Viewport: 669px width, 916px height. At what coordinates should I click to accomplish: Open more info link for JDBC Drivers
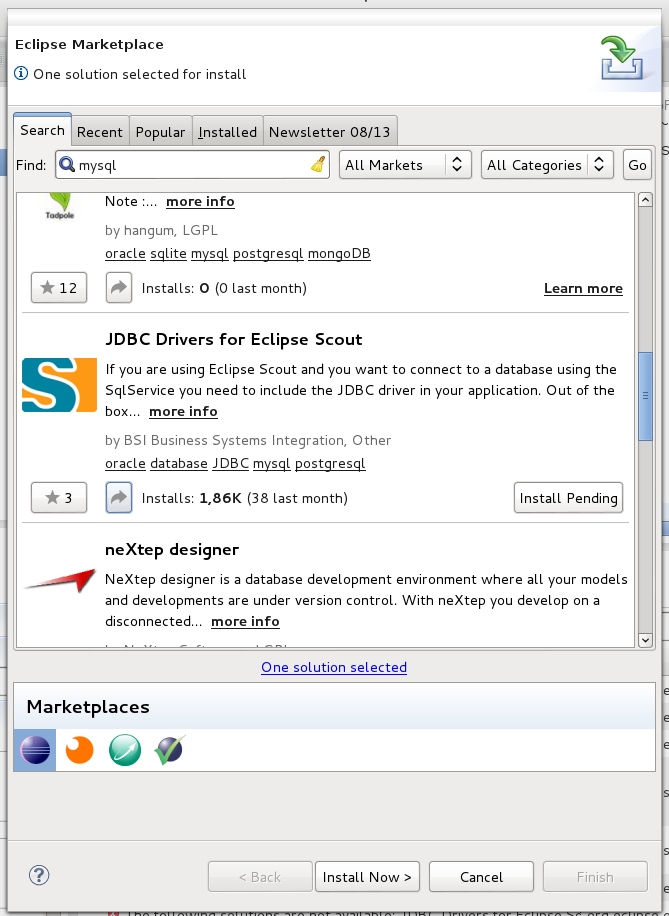point(183,411)
